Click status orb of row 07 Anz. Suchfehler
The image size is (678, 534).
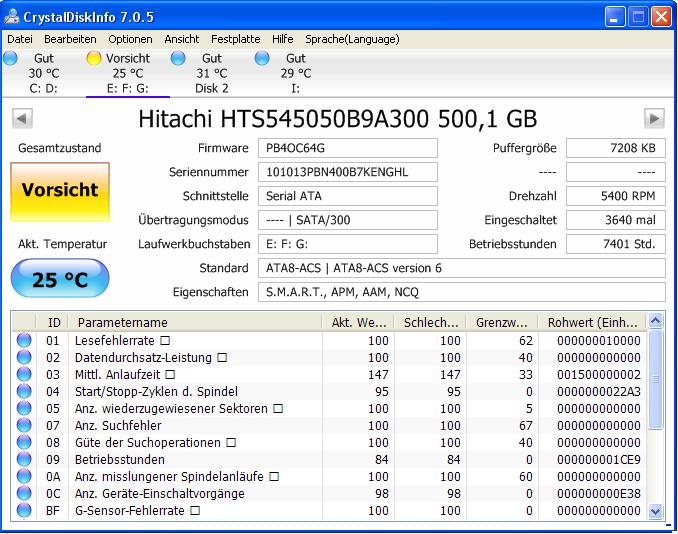pyautogui.click(x=24, y=425)
